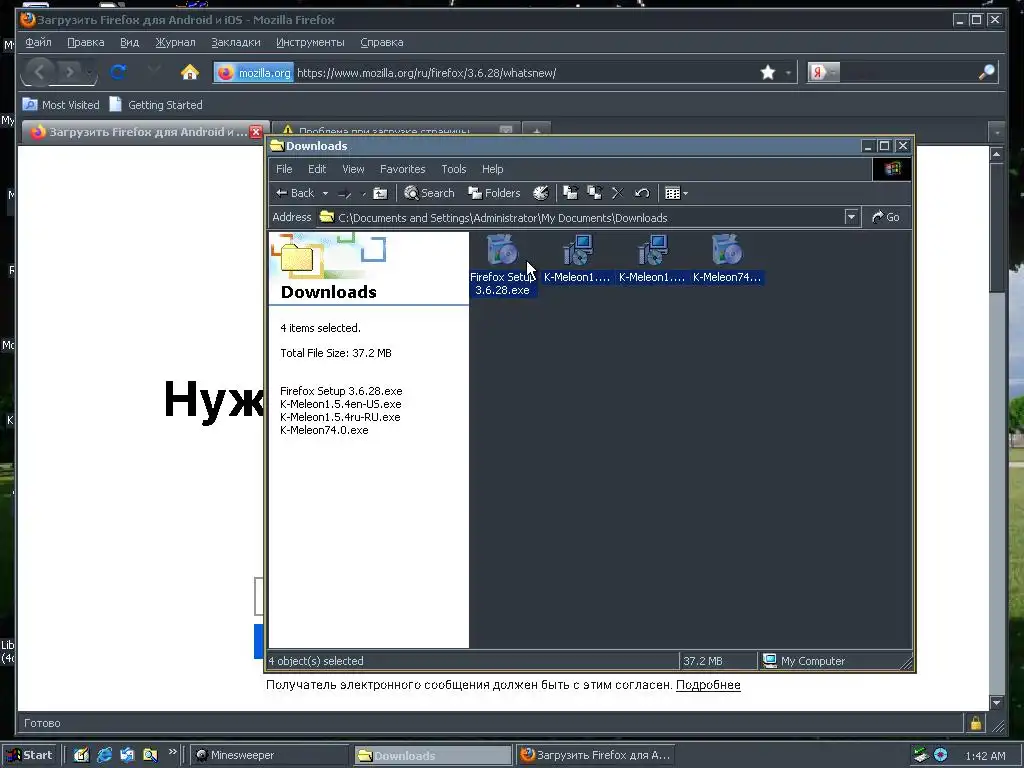Click Firefox Back button
This screenshot has width=1024, height=768.
click(39, 72)
